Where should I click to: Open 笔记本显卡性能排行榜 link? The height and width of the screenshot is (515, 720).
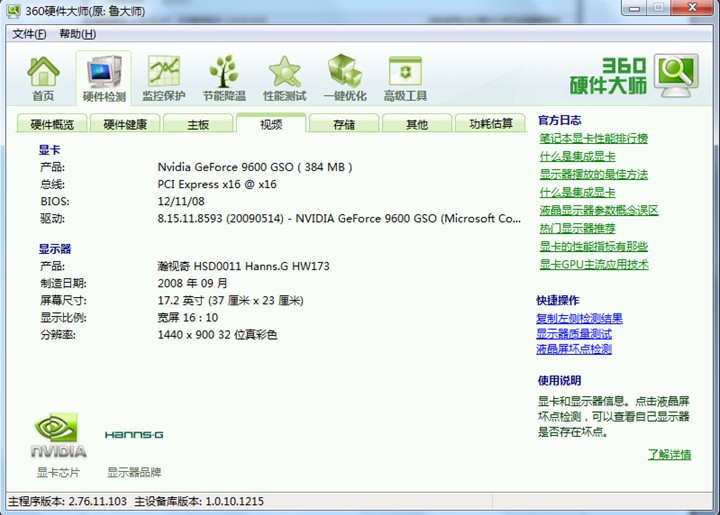[x=593, y=138]
